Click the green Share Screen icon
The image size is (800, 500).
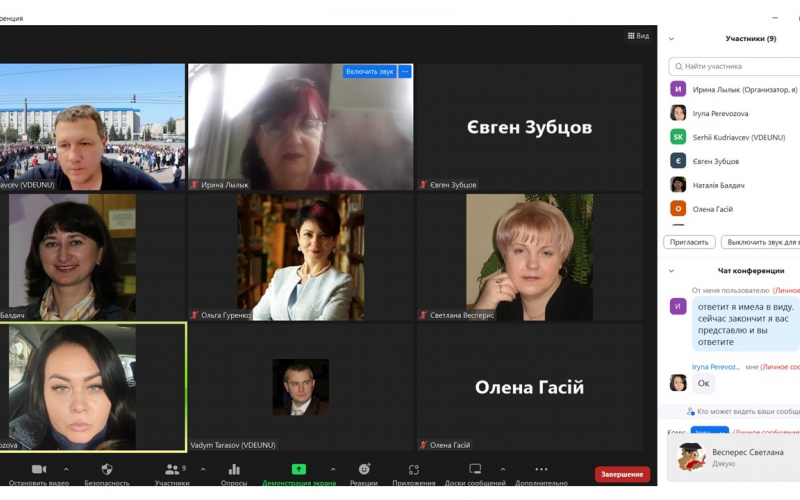tap(299, 469)
